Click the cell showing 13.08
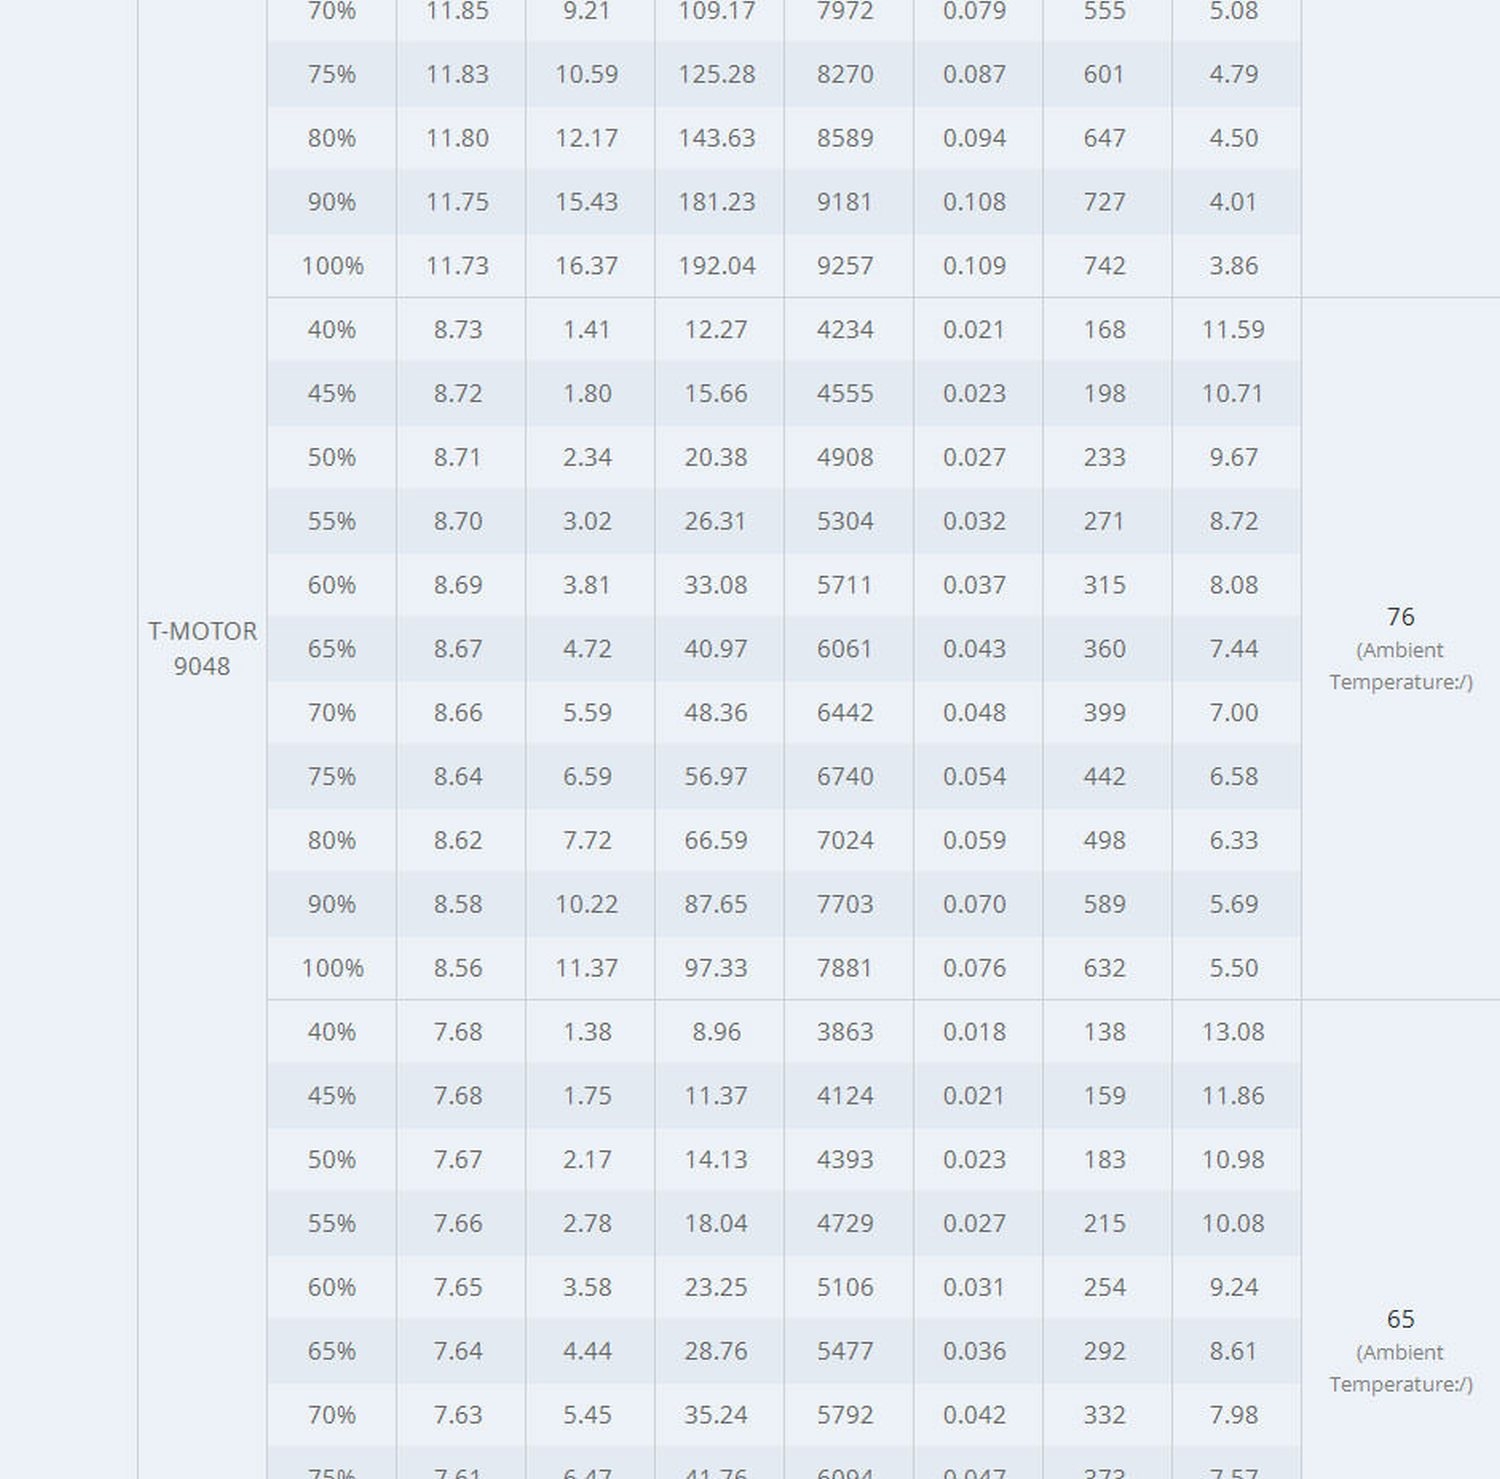The height and width of the screenshot is (1479, 1500). (1233, 1032)
